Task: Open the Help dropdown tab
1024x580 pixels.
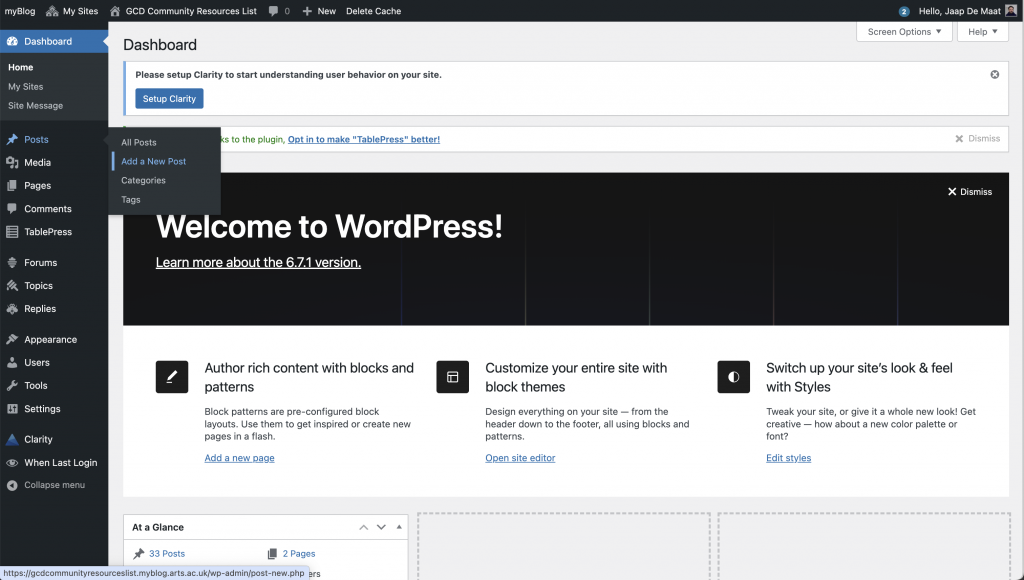Action: coord(983,31)
